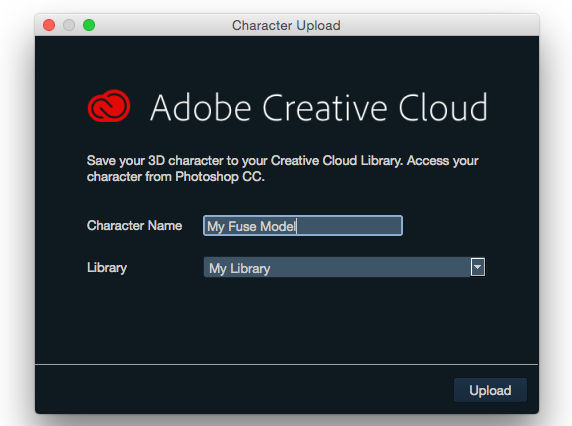Click the Character Upload title text
Screen dimensions: 572x426
[x=286, y=26]
